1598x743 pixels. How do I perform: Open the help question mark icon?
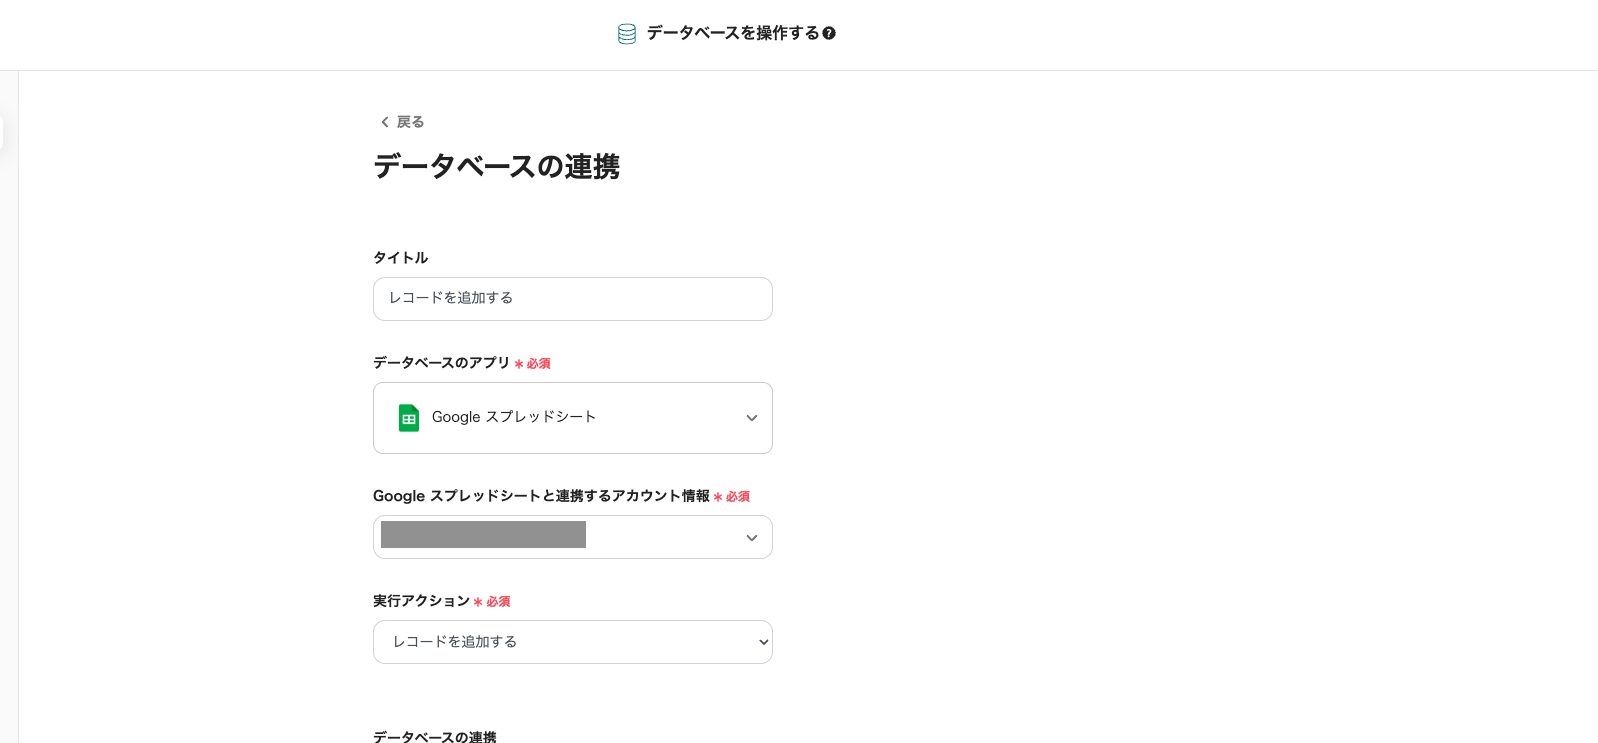point(829,33)
